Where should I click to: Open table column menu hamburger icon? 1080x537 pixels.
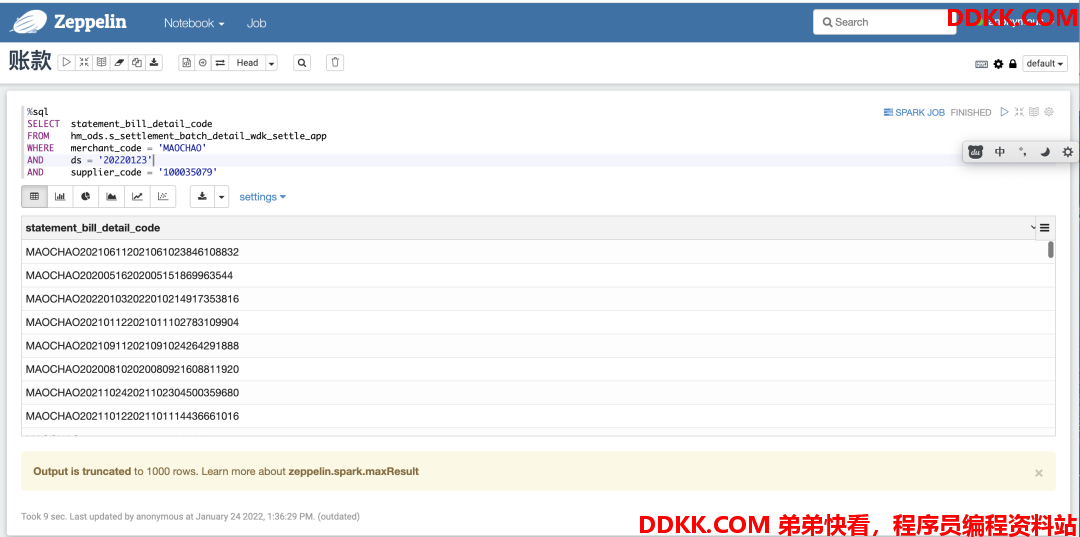pos(1044,227)
